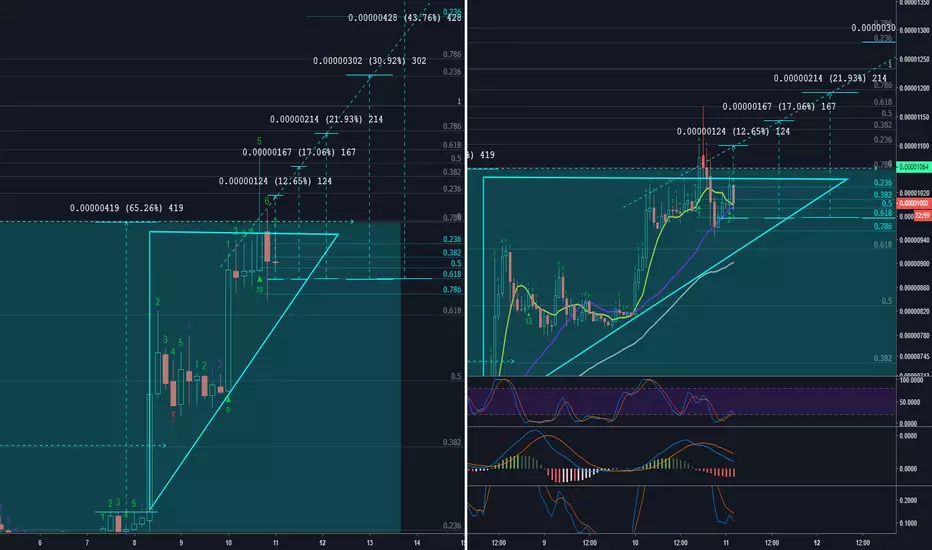This screenshot has width=932, height=550.
Task: Click date 9 on right chart time axis
Action: (544, 543)
